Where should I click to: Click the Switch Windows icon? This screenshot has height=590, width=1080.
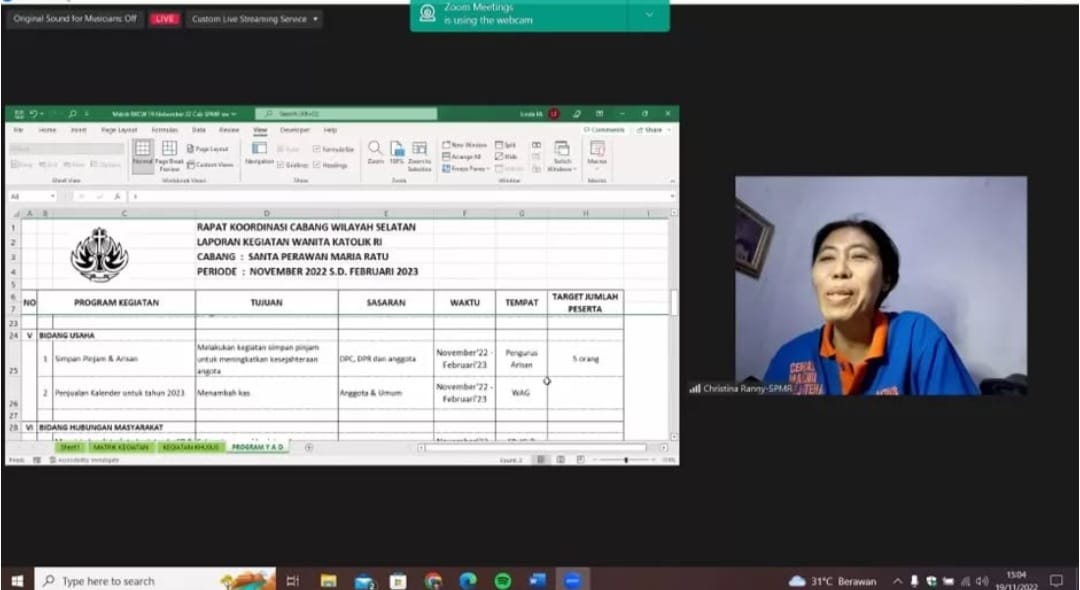pos(562,150)
